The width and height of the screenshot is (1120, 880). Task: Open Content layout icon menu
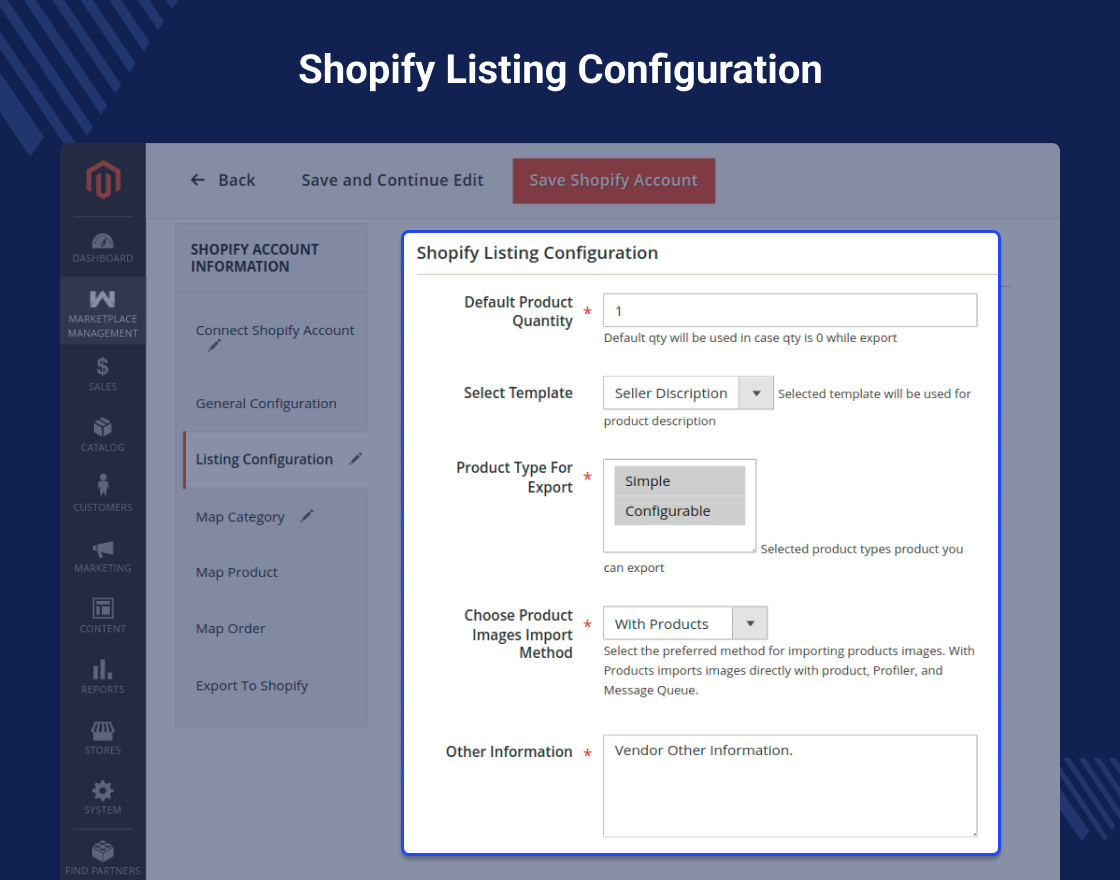coord(103,616)
